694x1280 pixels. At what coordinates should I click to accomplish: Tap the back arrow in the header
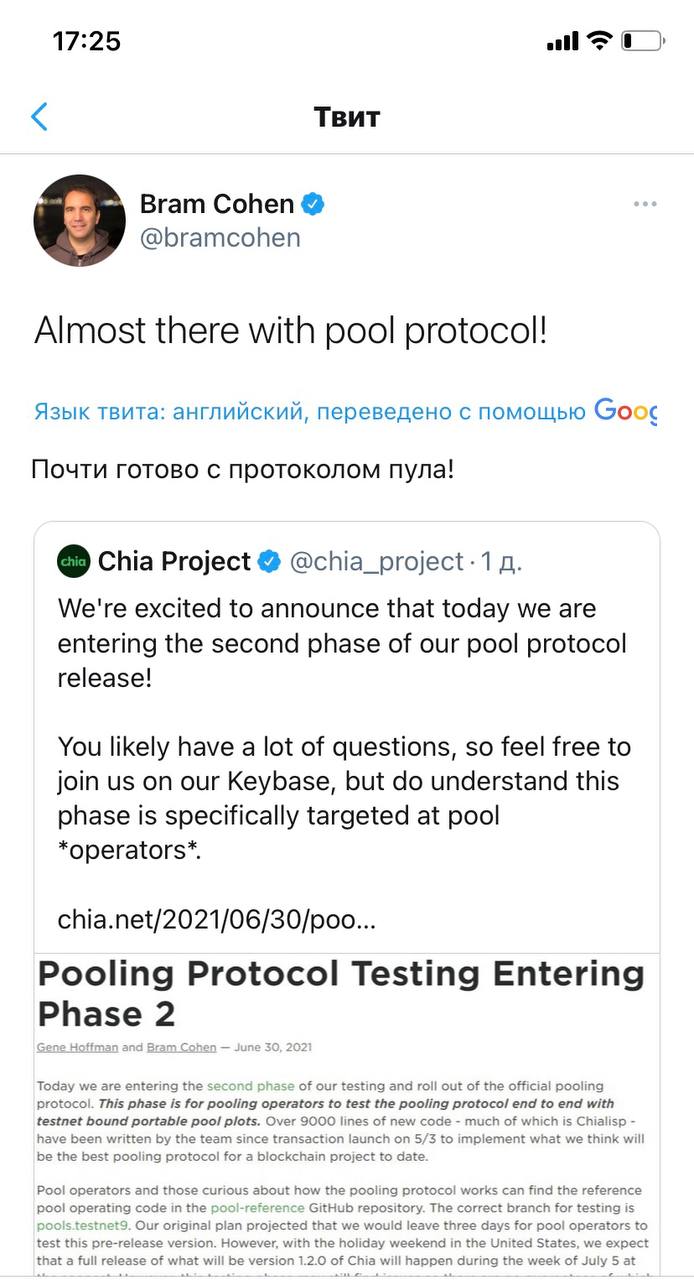pyautogui.click(x=39, y=117)
